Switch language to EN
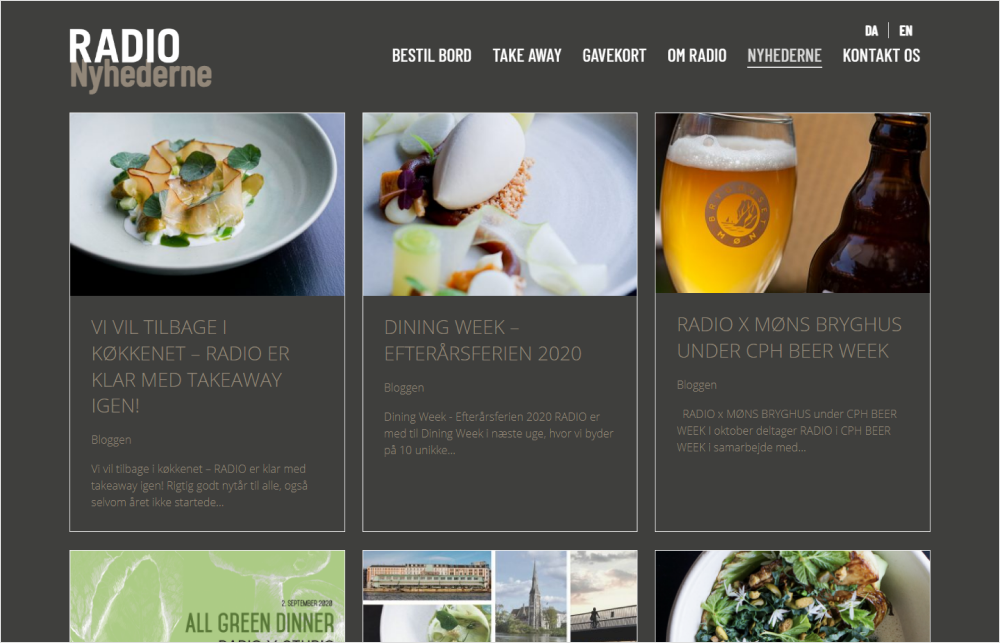The width and height of the screenshot is (1000, 643). pos(906,31)
